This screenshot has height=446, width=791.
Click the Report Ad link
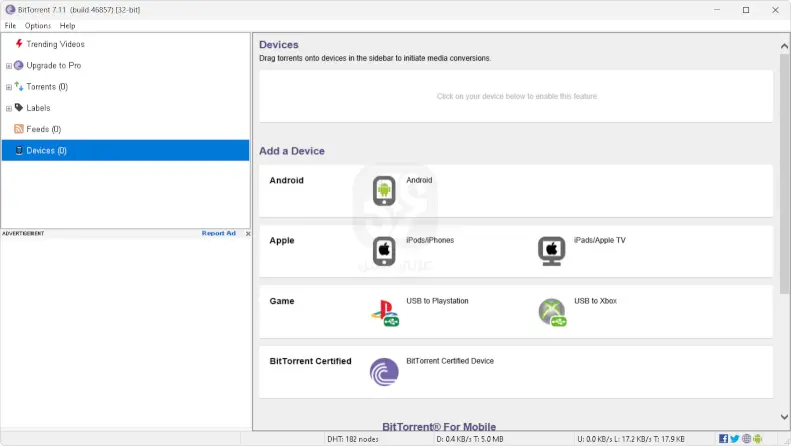coord(218,233)
